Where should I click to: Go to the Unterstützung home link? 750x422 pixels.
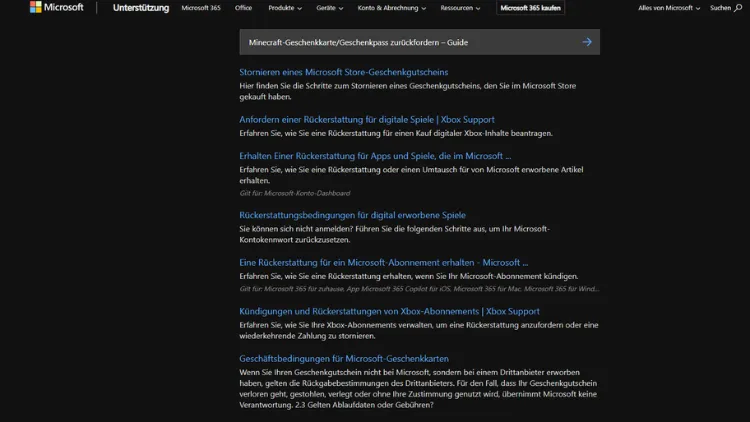(141, 8)
